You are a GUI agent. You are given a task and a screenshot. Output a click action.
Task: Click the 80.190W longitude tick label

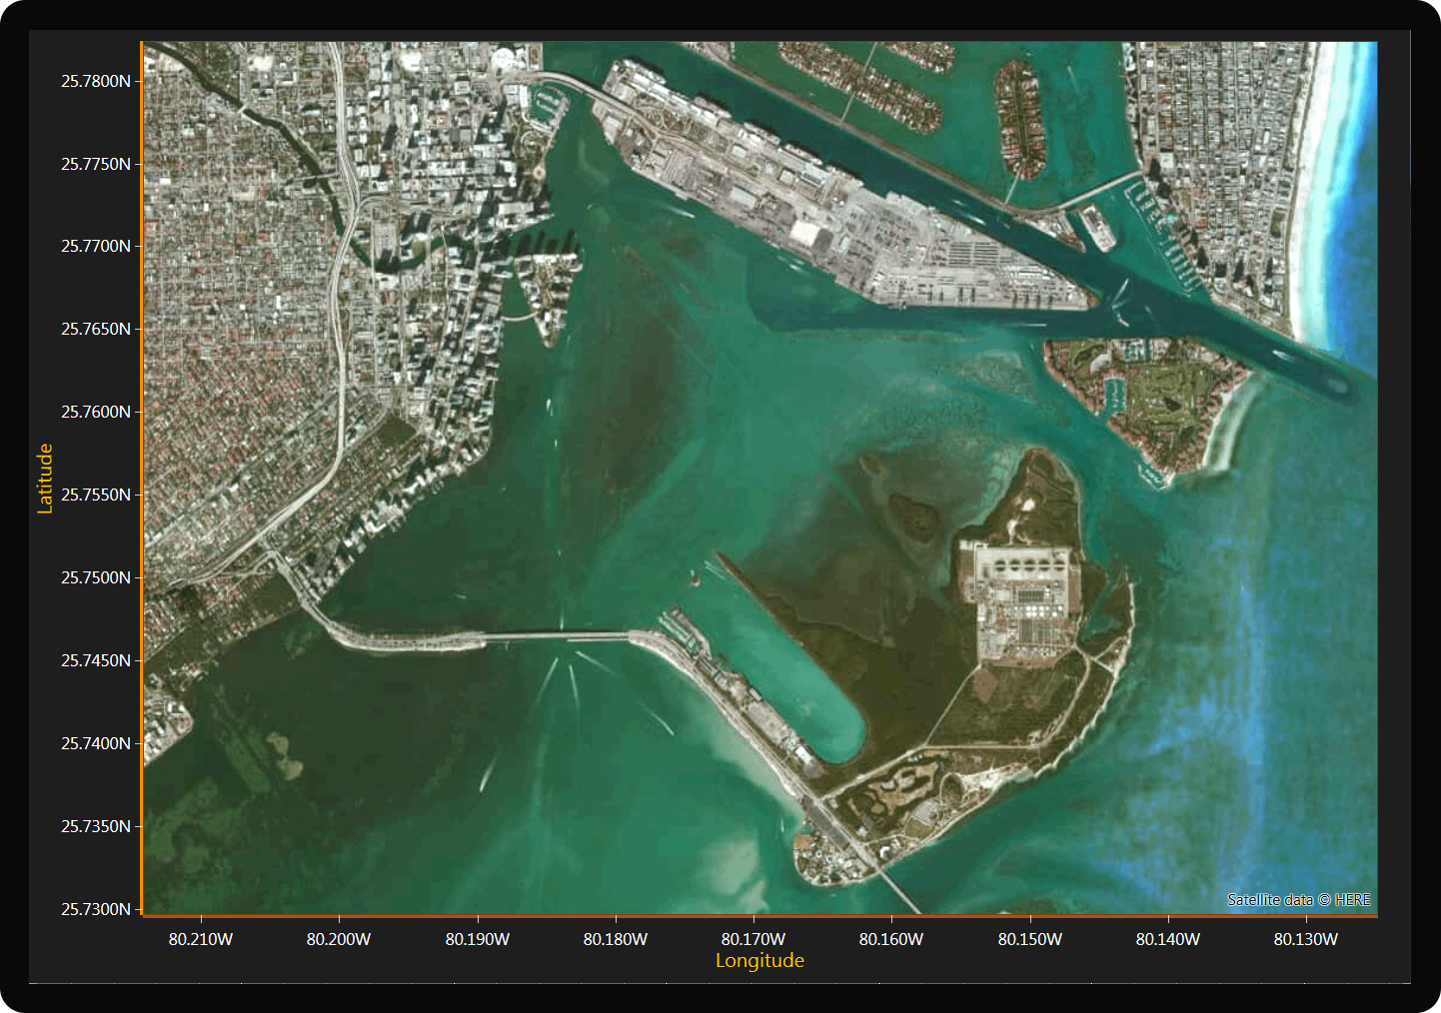[x=477, y=939]
